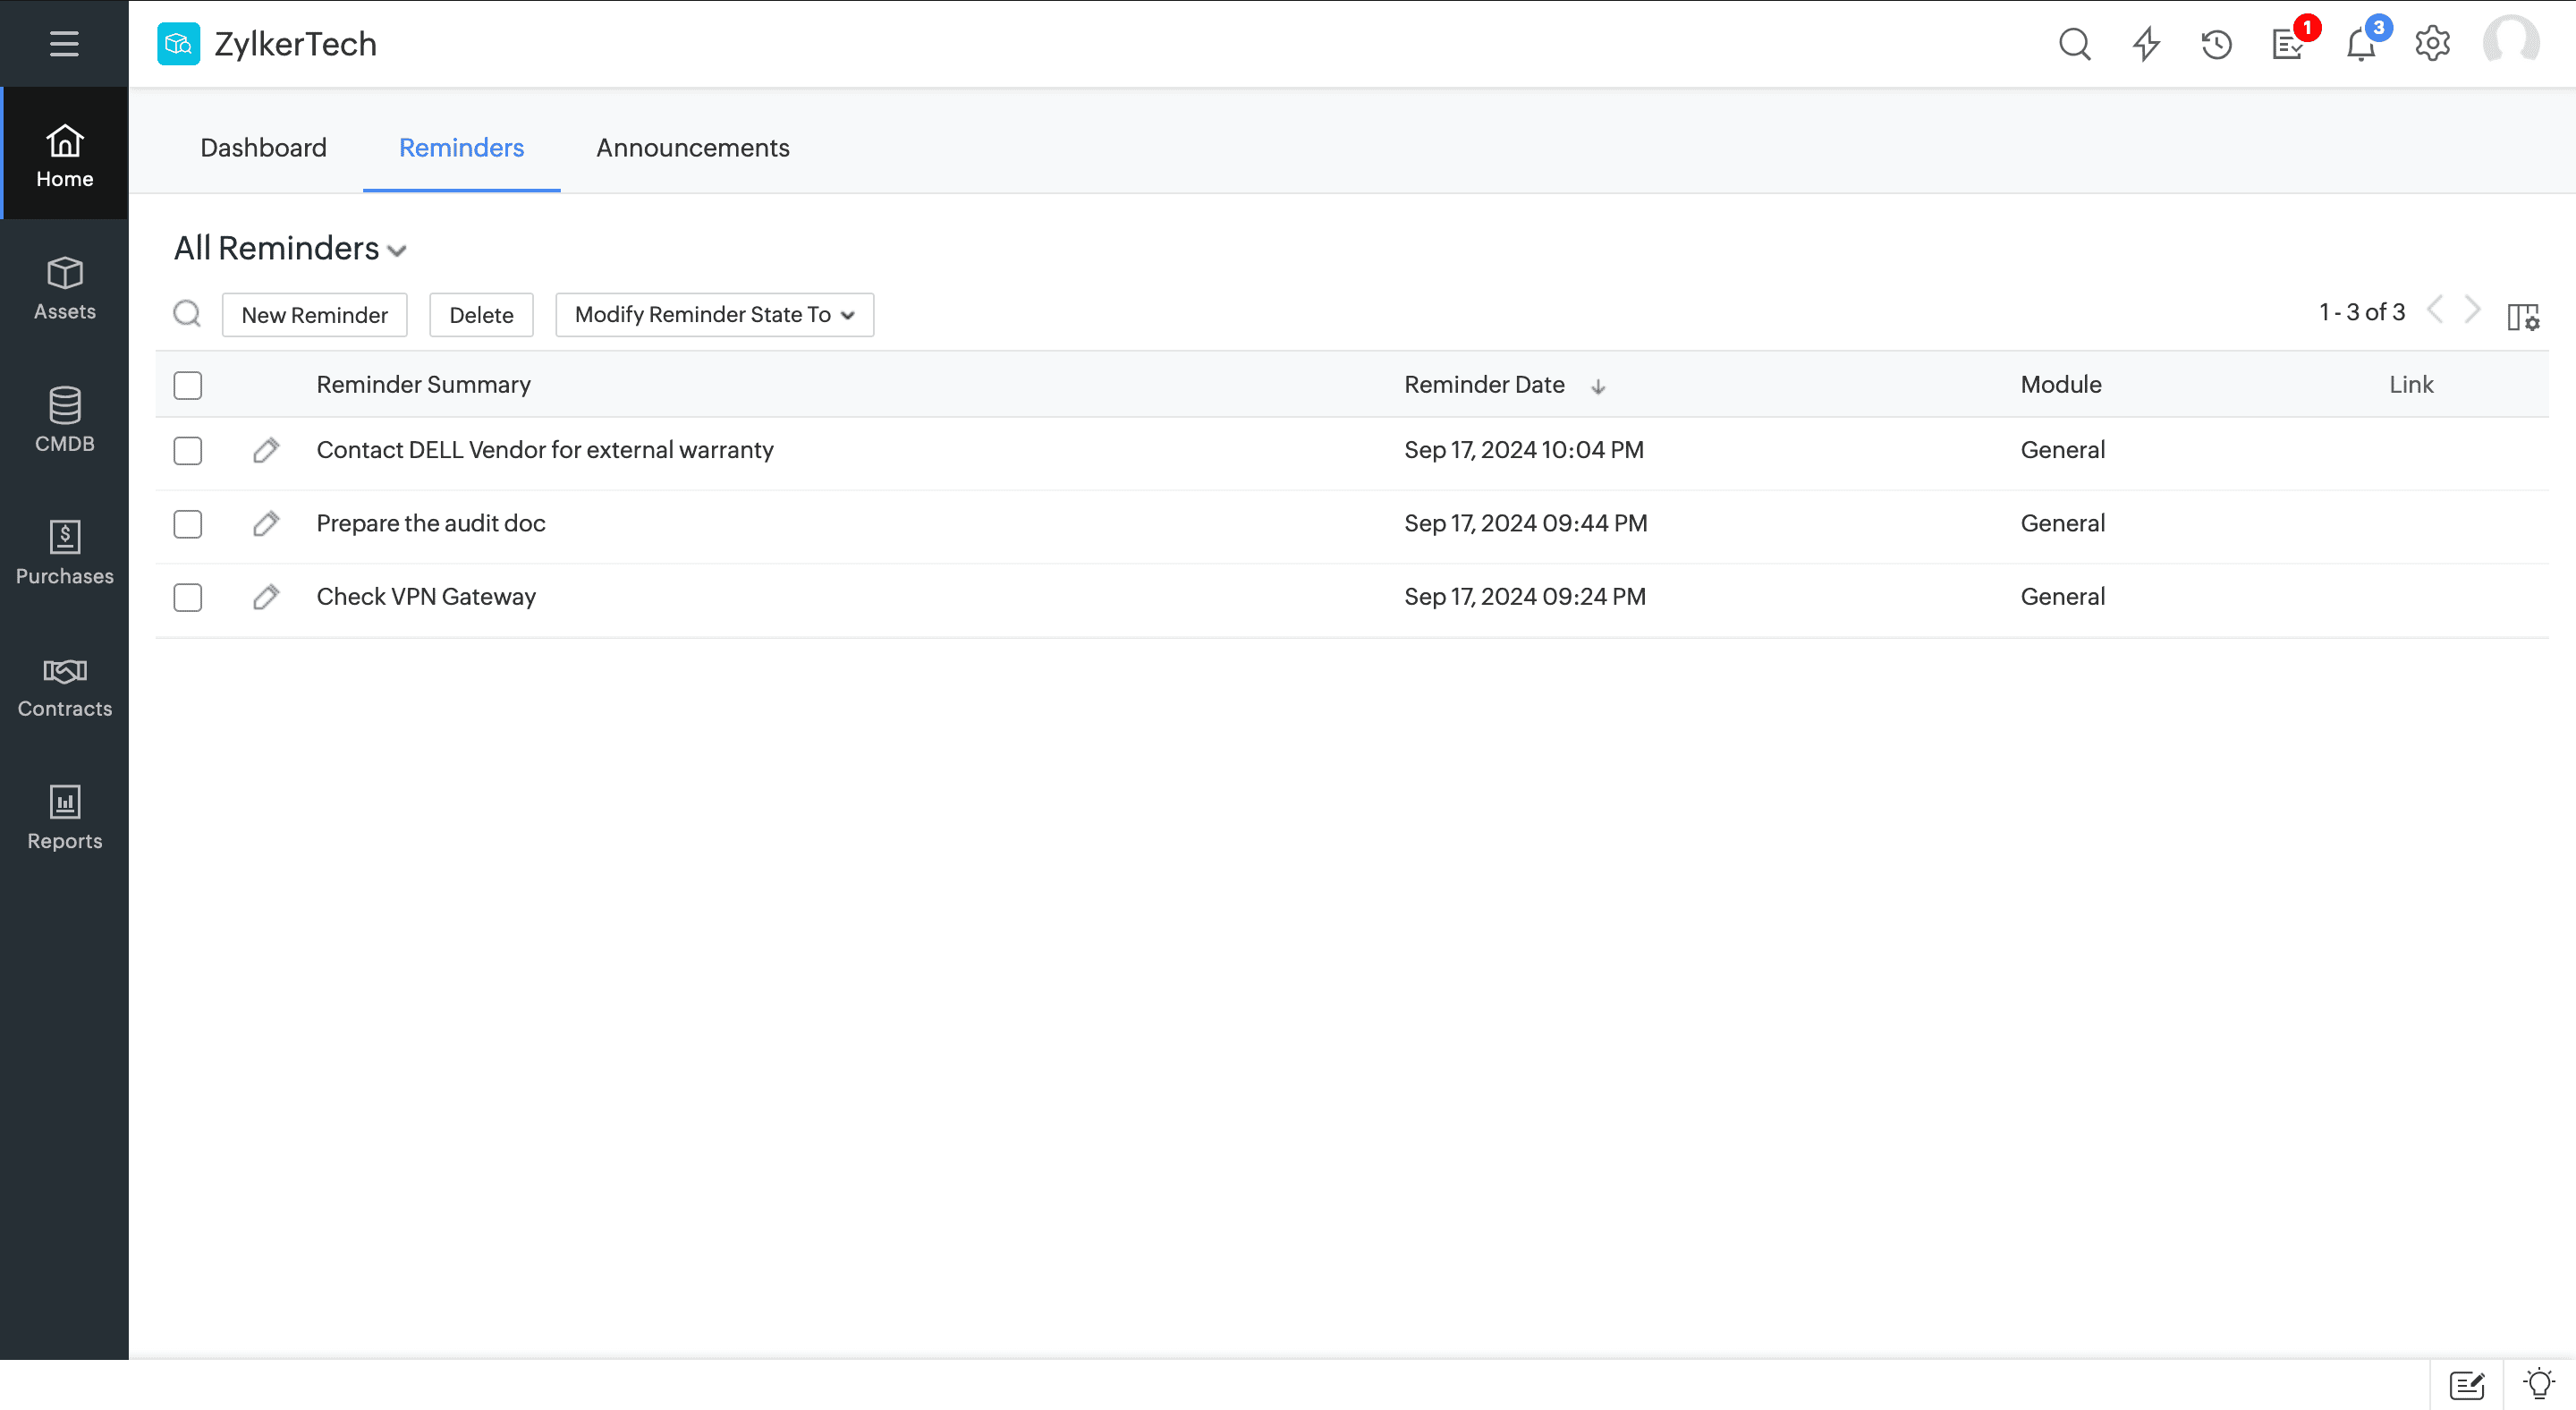Image resolution: width=2576 pixels, height=1410 pixels.
Task: Toggle the select-all header checkbox
Action: 188,385
